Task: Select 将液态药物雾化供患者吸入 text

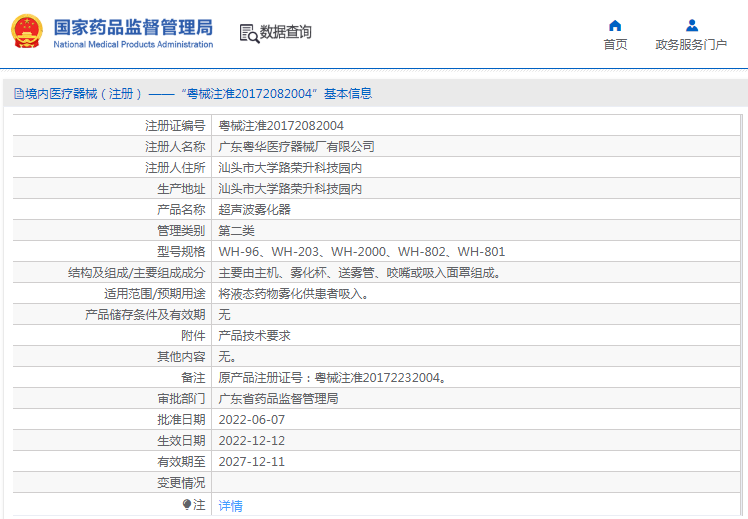Action: click(x=293, y=293)
